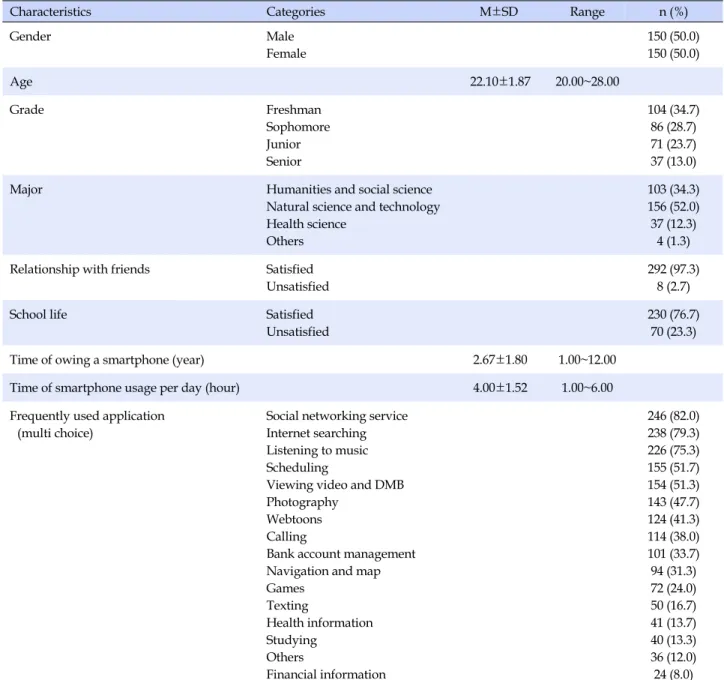Click the 'Range' column header
This screenshot has height=680, width=724.
(x=587, y=12)
